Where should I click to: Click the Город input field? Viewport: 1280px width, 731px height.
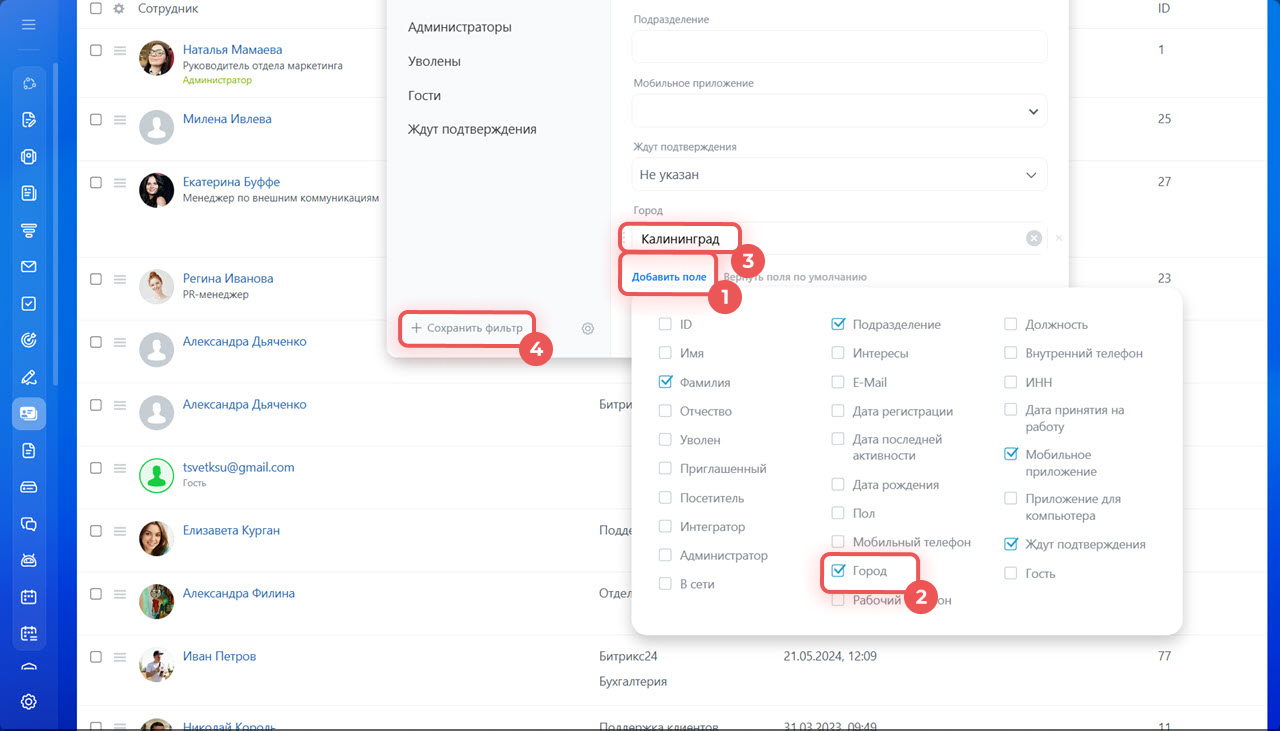[840, 238]
